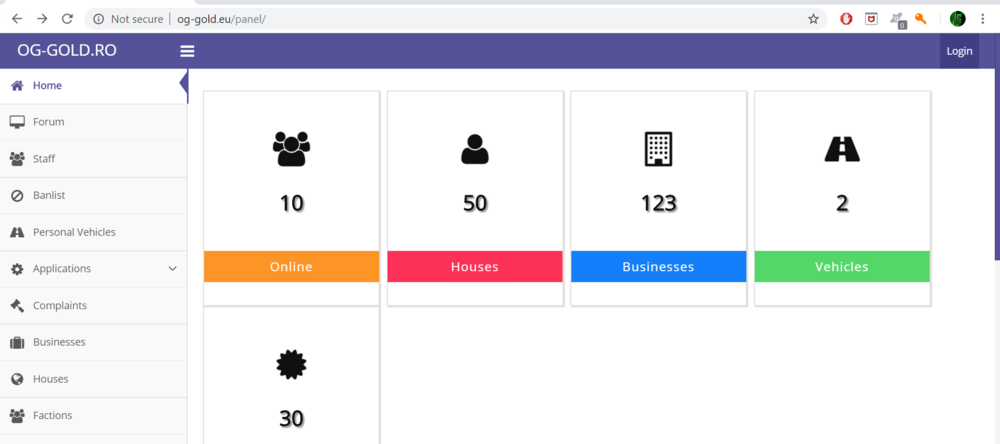Click the blue Businesses label bar
The image size is (1000, 444).
click(658, 267)
